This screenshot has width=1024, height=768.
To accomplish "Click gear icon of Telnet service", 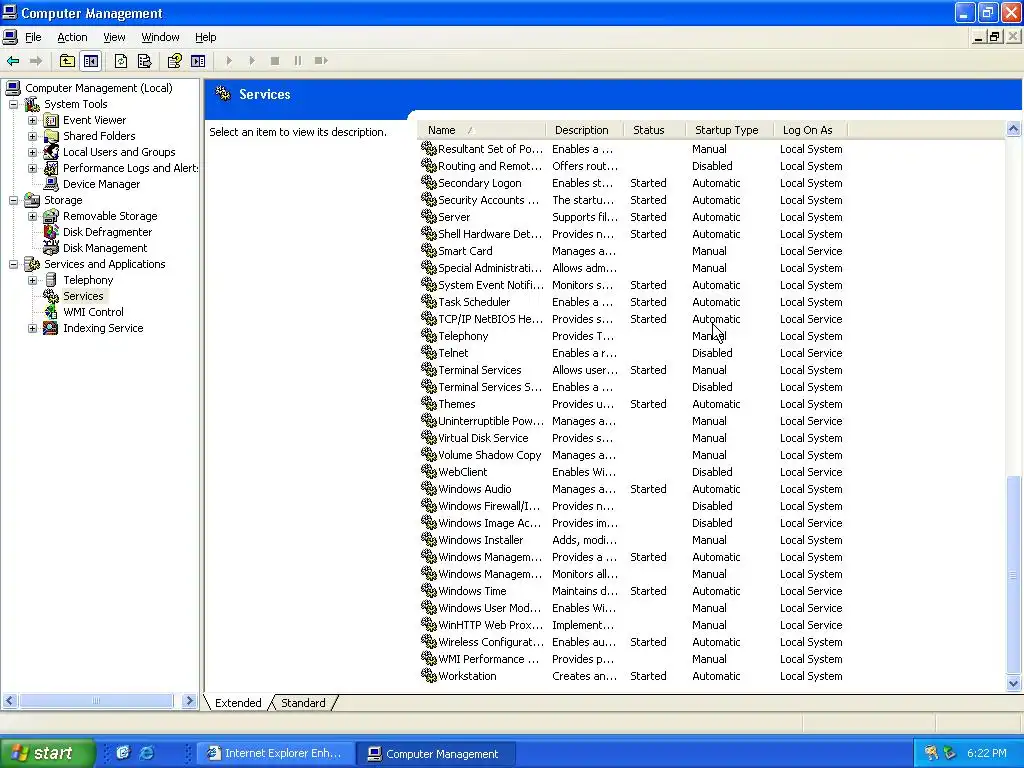I will [x=428, y=353].
